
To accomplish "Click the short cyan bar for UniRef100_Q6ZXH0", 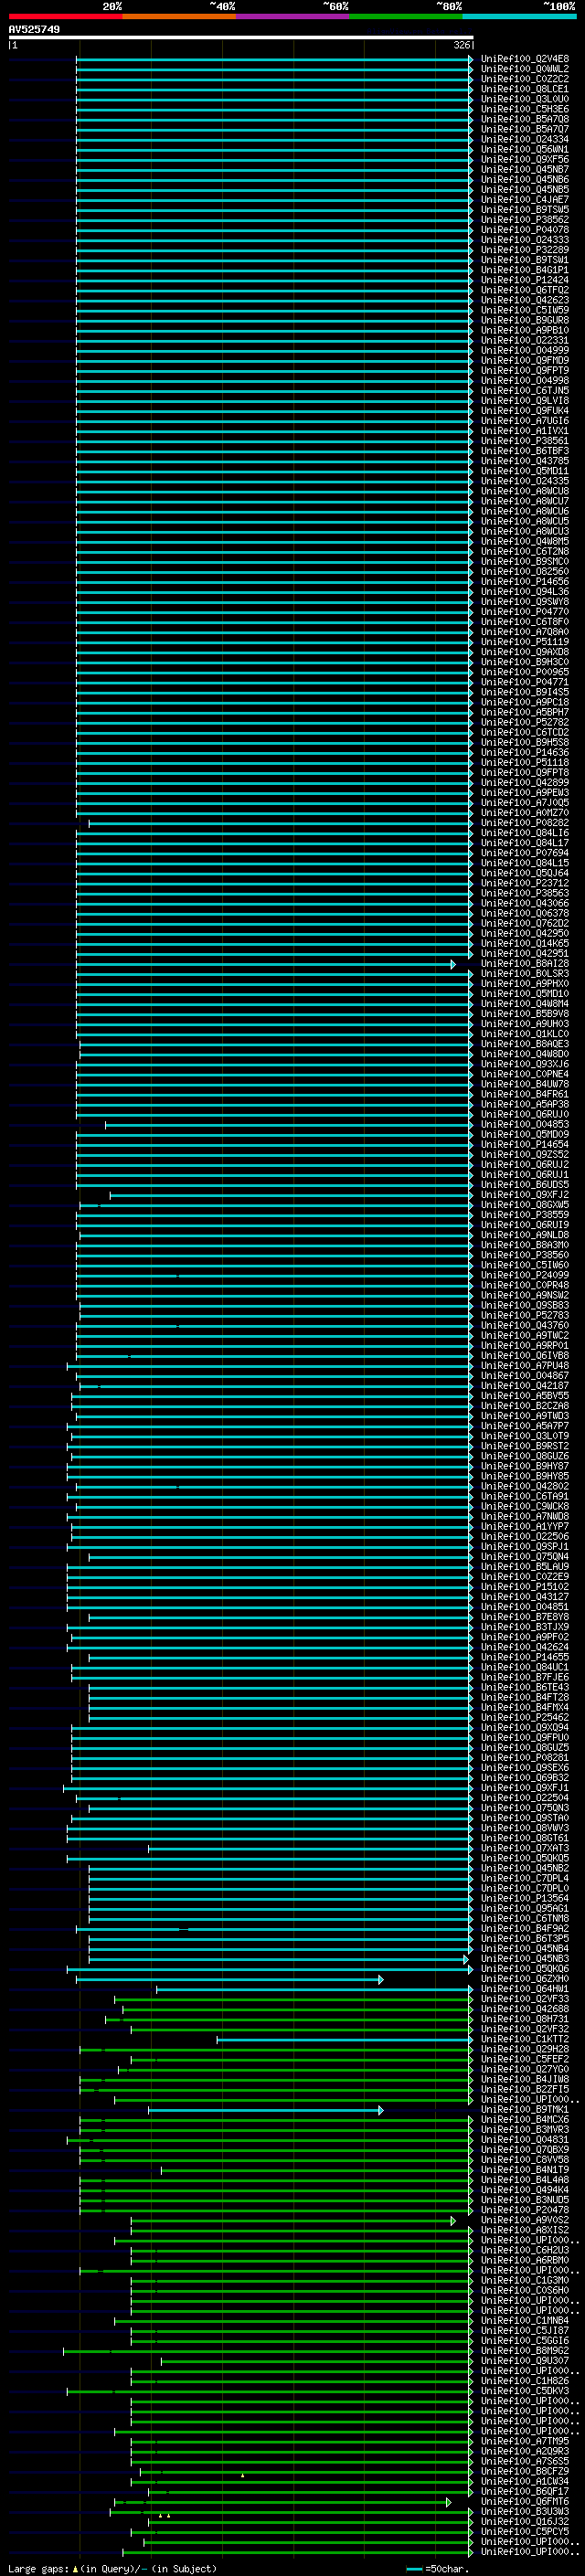I will [230, 1980].
